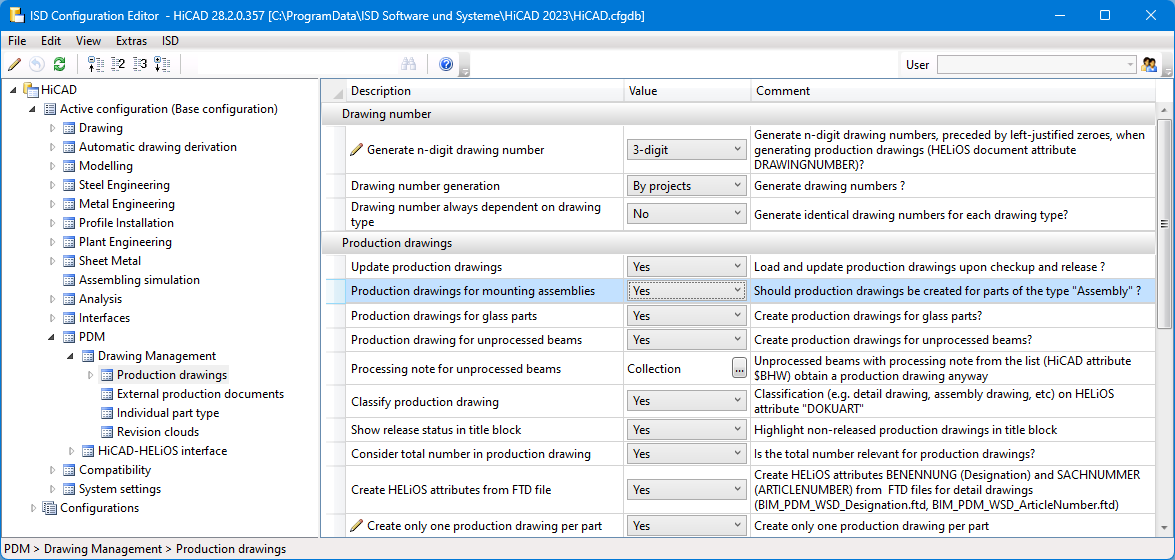The image size is (1175, 560).
Task: Collapse the PDM tree node
Action: 53,337
